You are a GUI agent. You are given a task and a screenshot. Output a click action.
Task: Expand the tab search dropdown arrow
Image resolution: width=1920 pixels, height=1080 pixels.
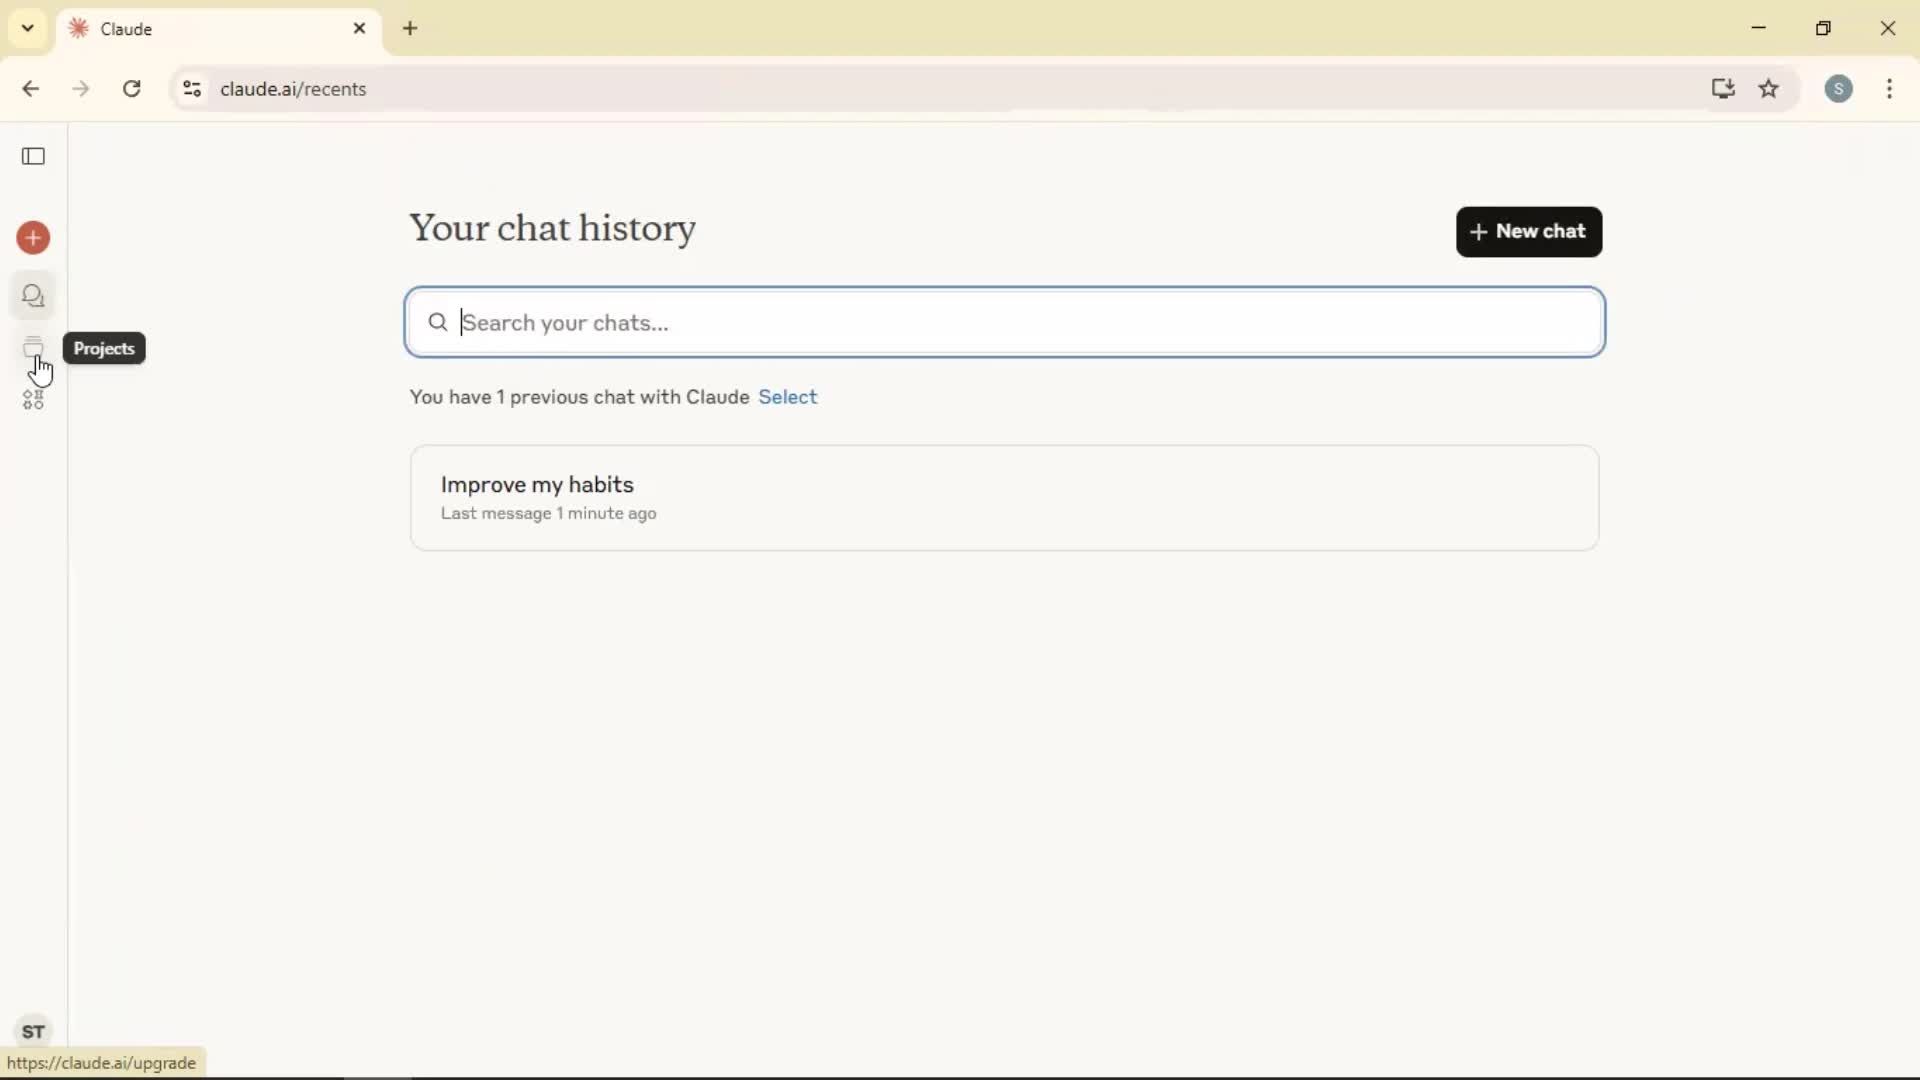coord(28,28)
